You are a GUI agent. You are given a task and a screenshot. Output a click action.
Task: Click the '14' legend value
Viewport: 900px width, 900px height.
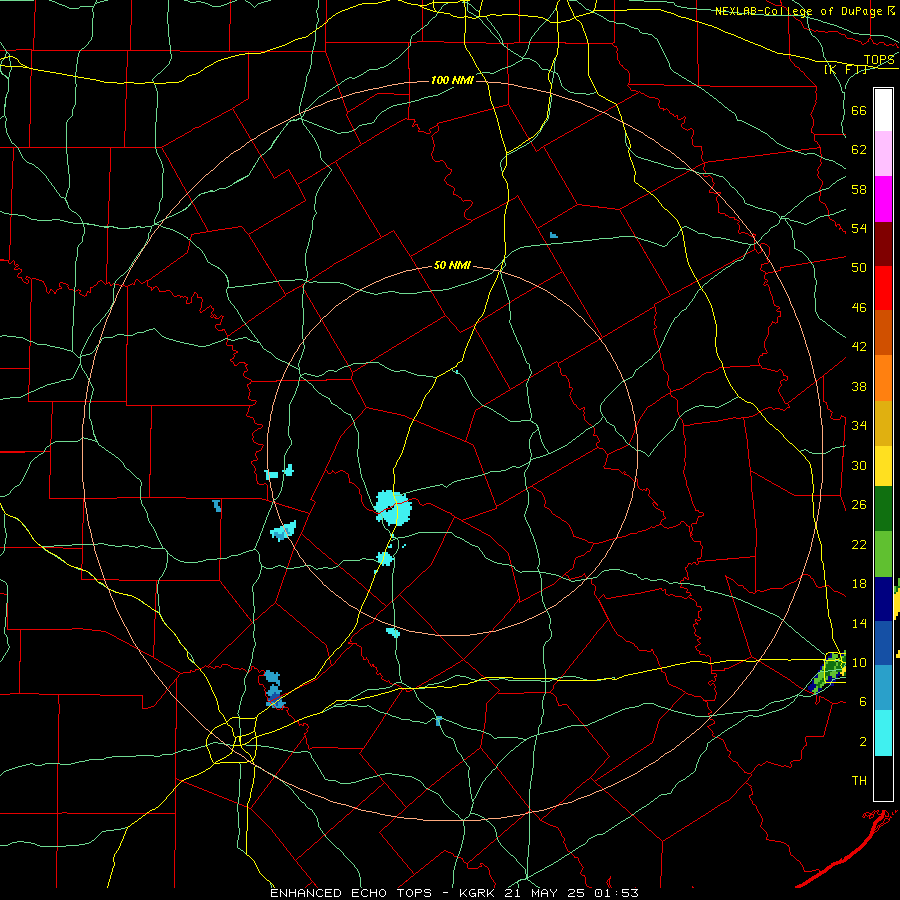pos(859,623)
